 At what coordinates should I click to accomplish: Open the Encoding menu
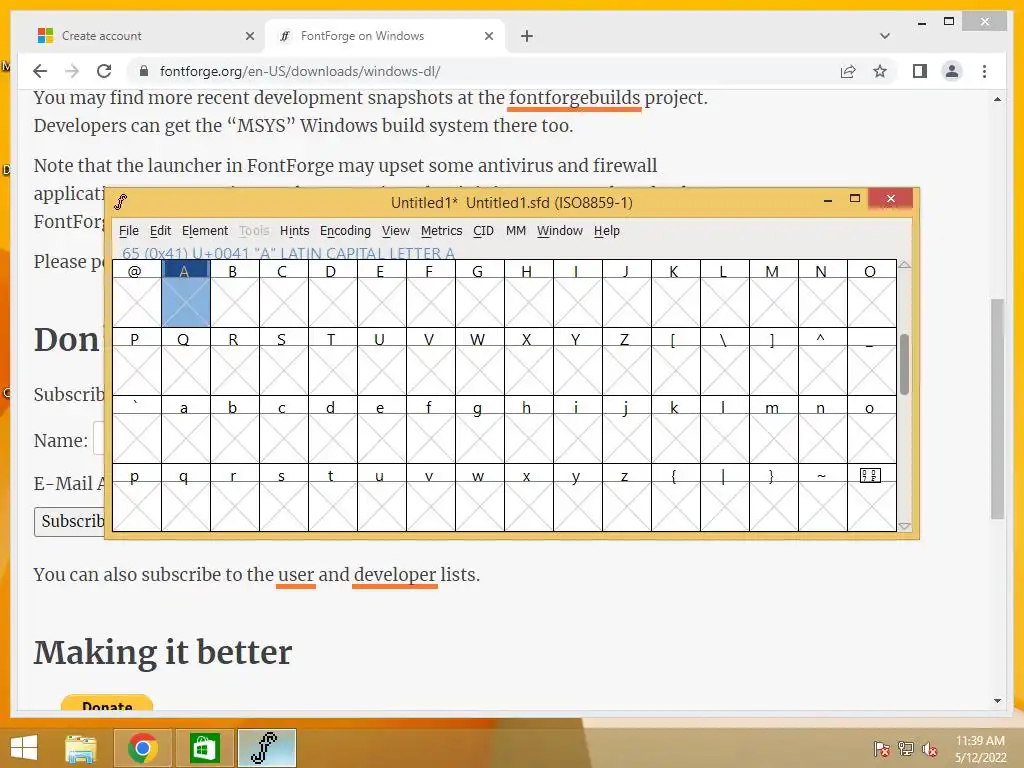click(345, 231)
